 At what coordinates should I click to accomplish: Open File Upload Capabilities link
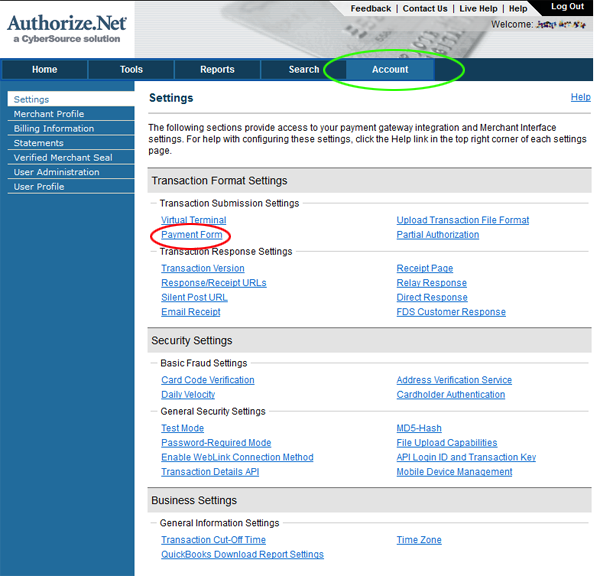click(447, 443)
